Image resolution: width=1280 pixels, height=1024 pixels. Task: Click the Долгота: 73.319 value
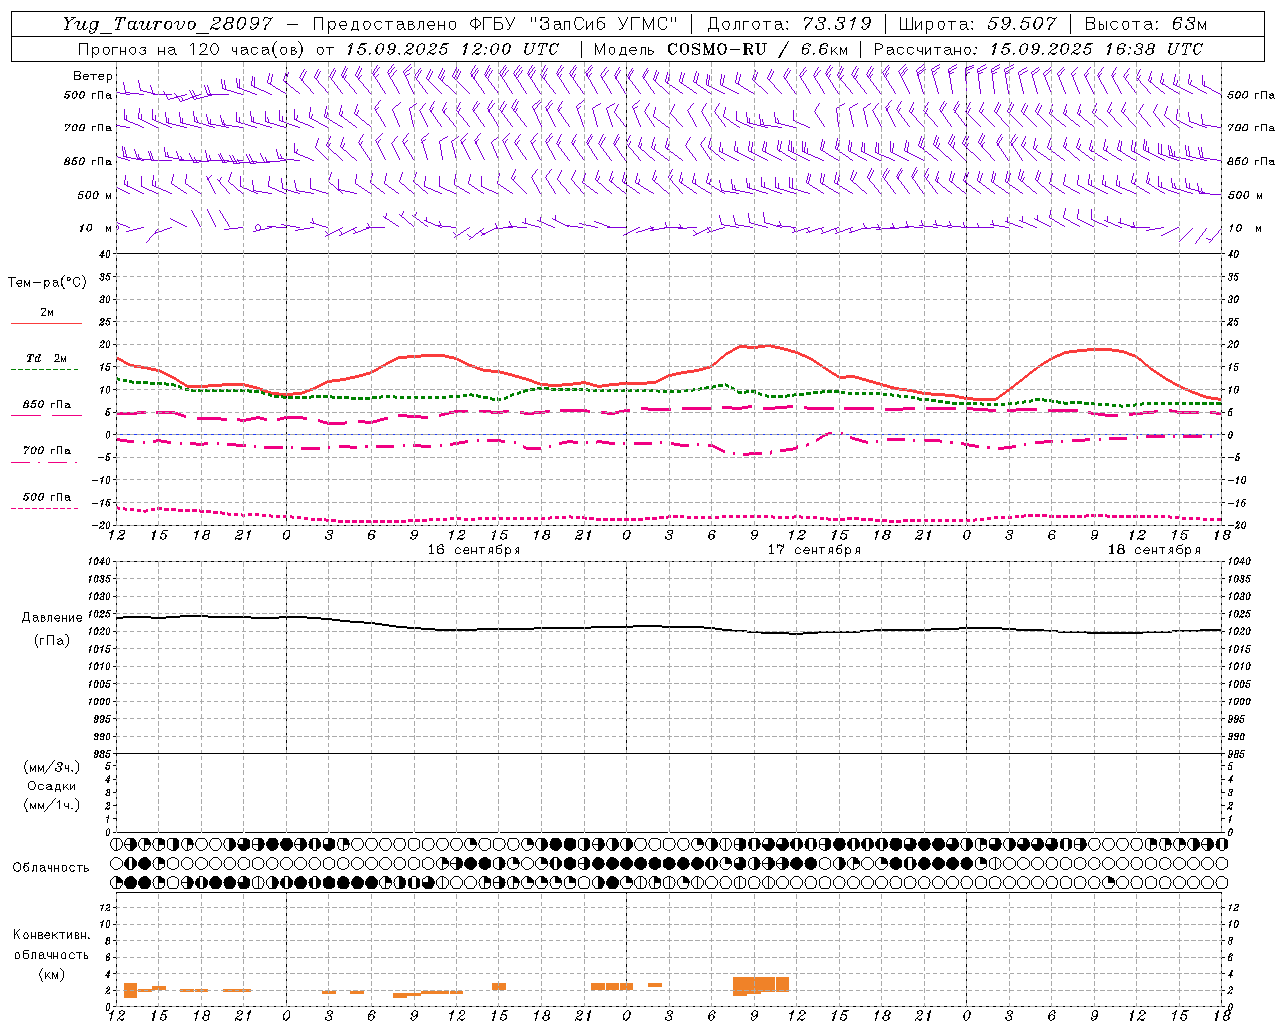789,24
